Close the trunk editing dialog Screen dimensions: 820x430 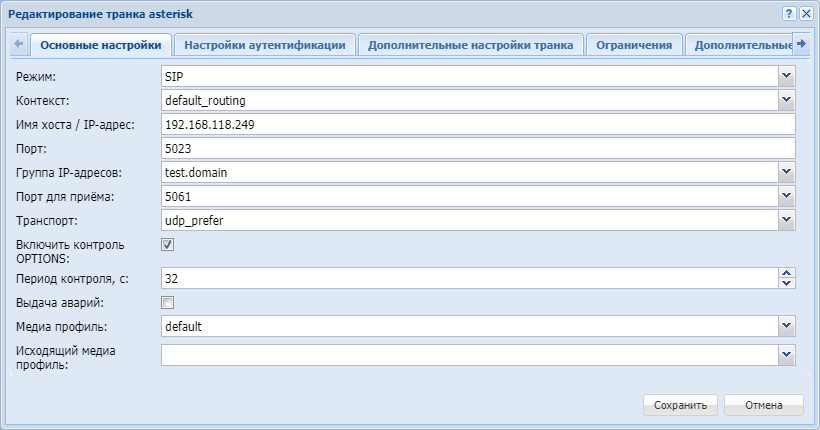[x=805, y=13]
